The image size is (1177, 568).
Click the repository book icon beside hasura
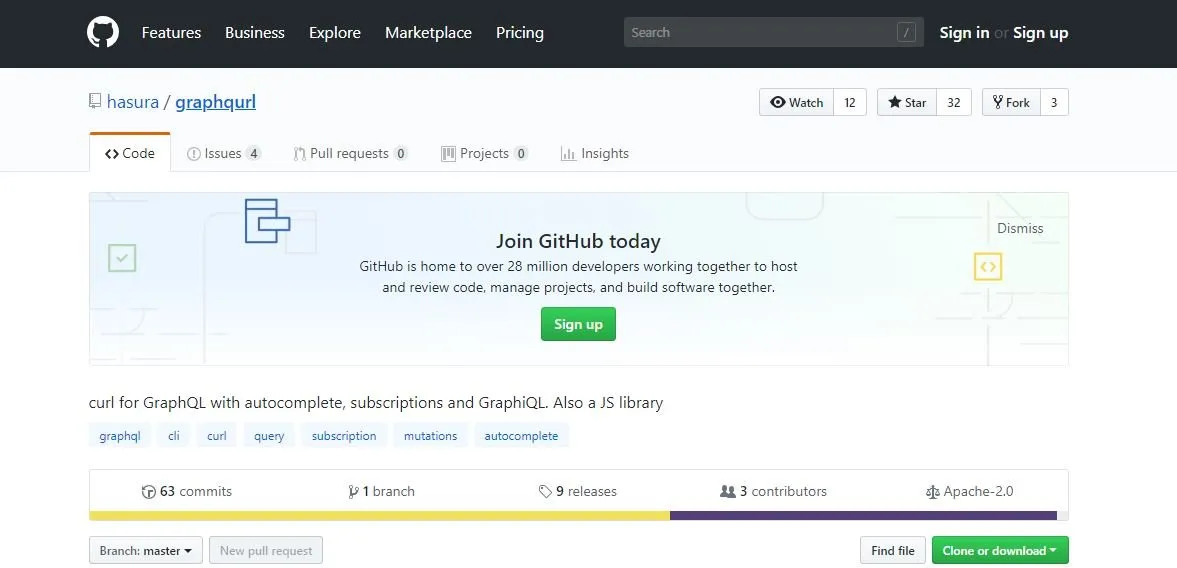95,101
